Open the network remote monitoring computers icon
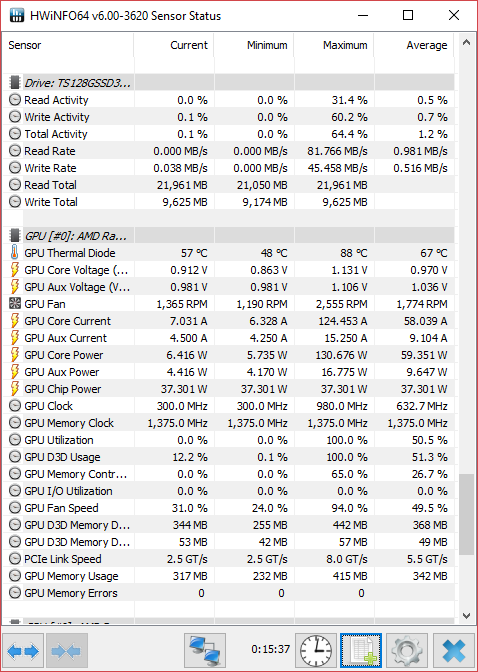 (205, 651)
